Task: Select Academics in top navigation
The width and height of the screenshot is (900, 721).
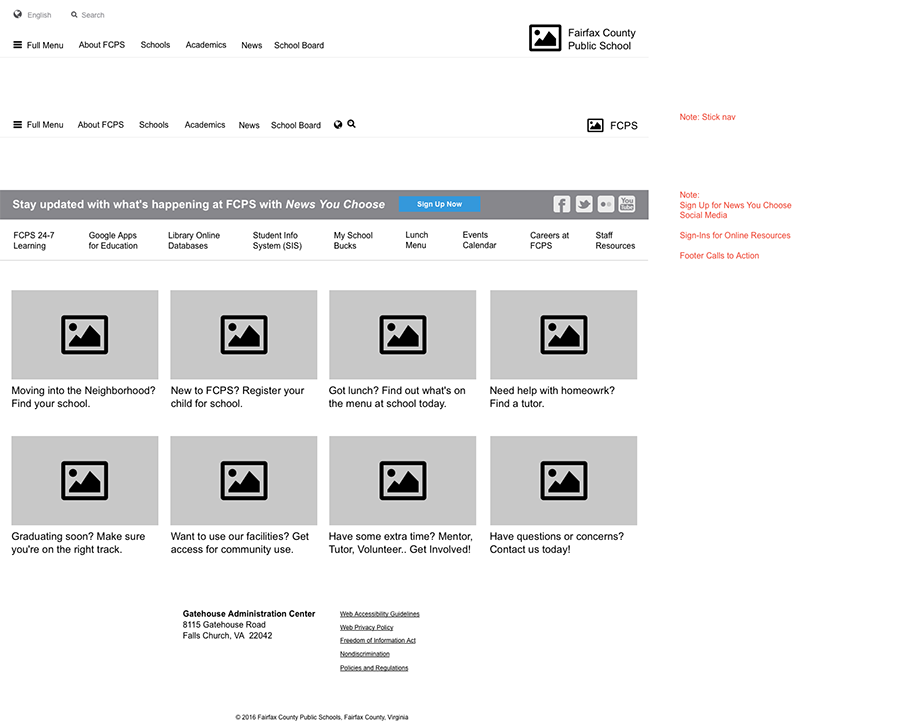Action: pyautogui.click(x=205, y=45)
